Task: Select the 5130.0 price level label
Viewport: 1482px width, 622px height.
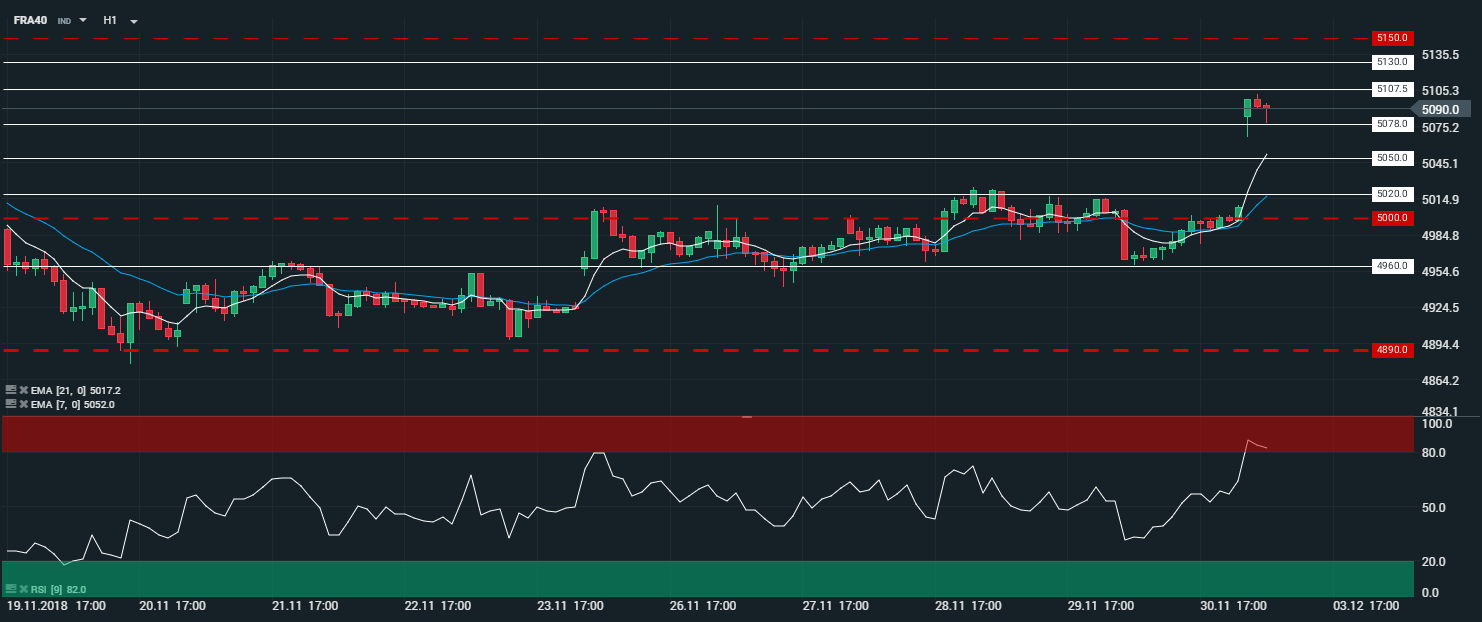Action: [x=1392, y=62]
